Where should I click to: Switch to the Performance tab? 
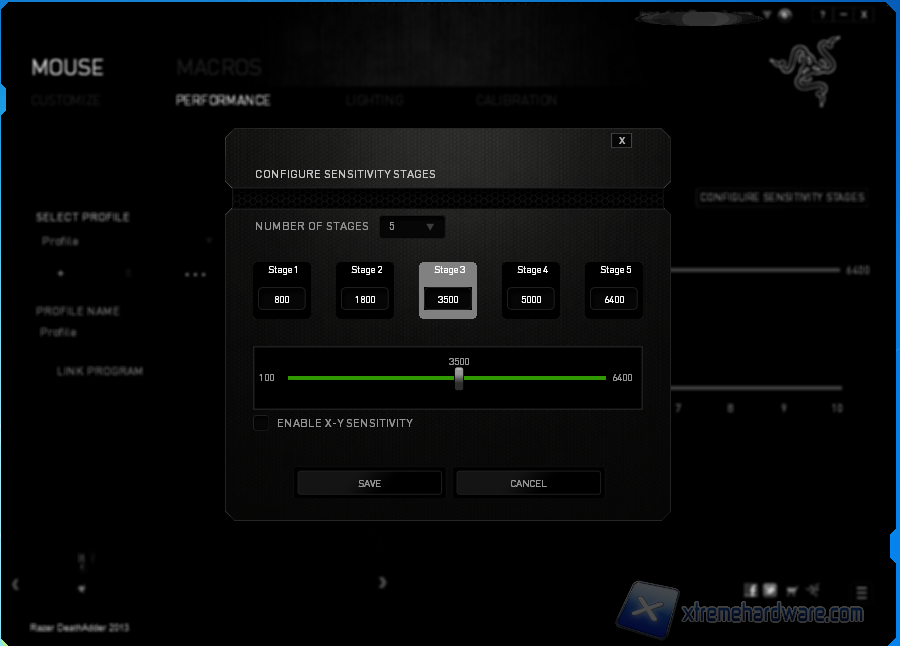click(223, 100)
